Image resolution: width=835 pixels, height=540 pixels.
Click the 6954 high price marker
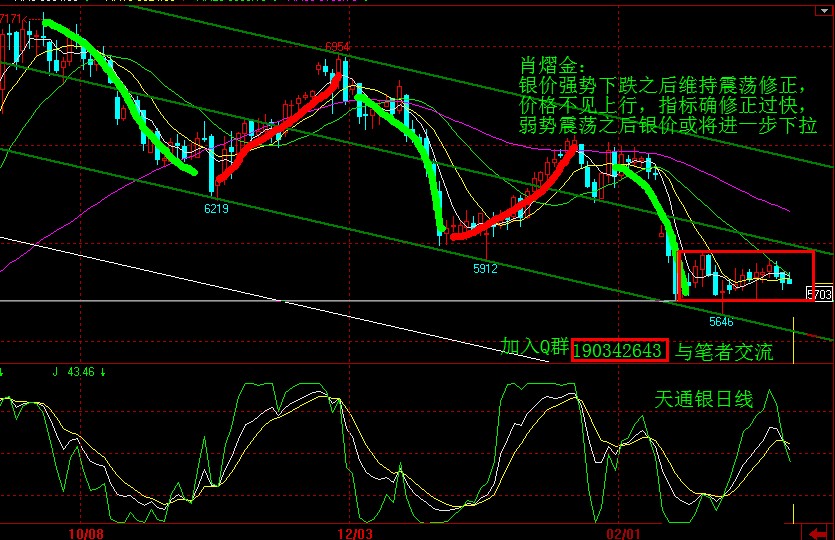pyautogui.click(x=337, y=47)
